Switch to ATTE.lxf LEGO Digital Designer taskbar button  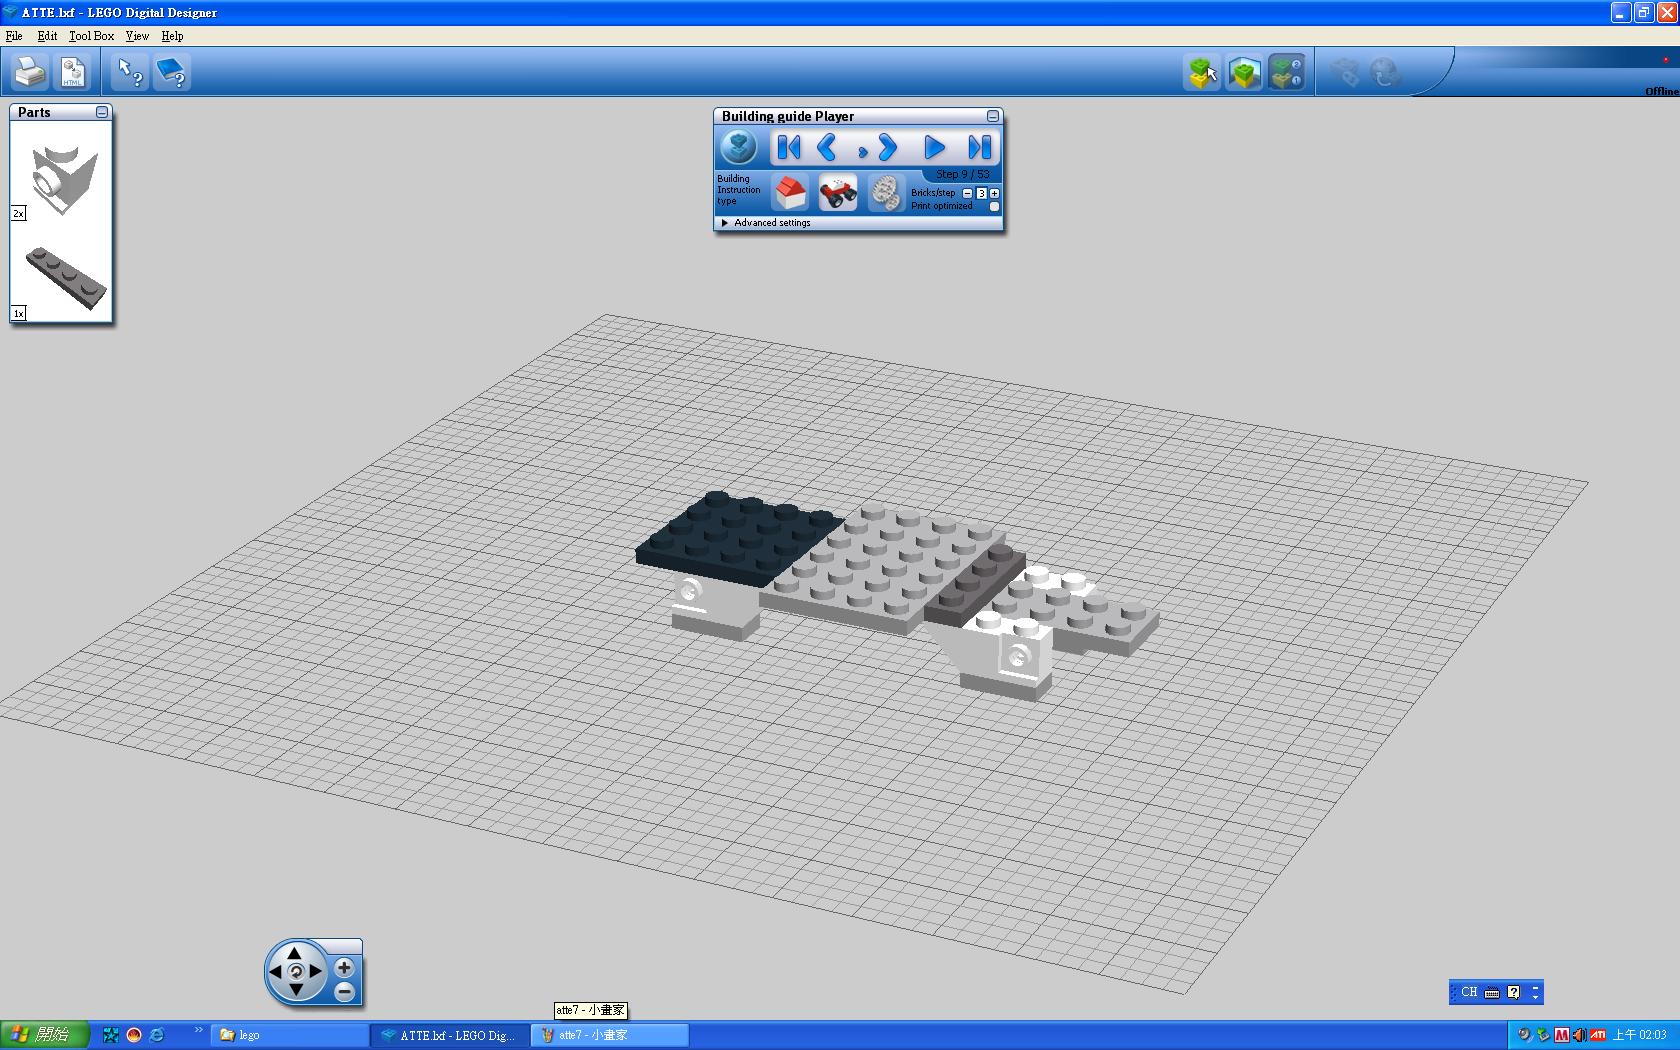449,1035
